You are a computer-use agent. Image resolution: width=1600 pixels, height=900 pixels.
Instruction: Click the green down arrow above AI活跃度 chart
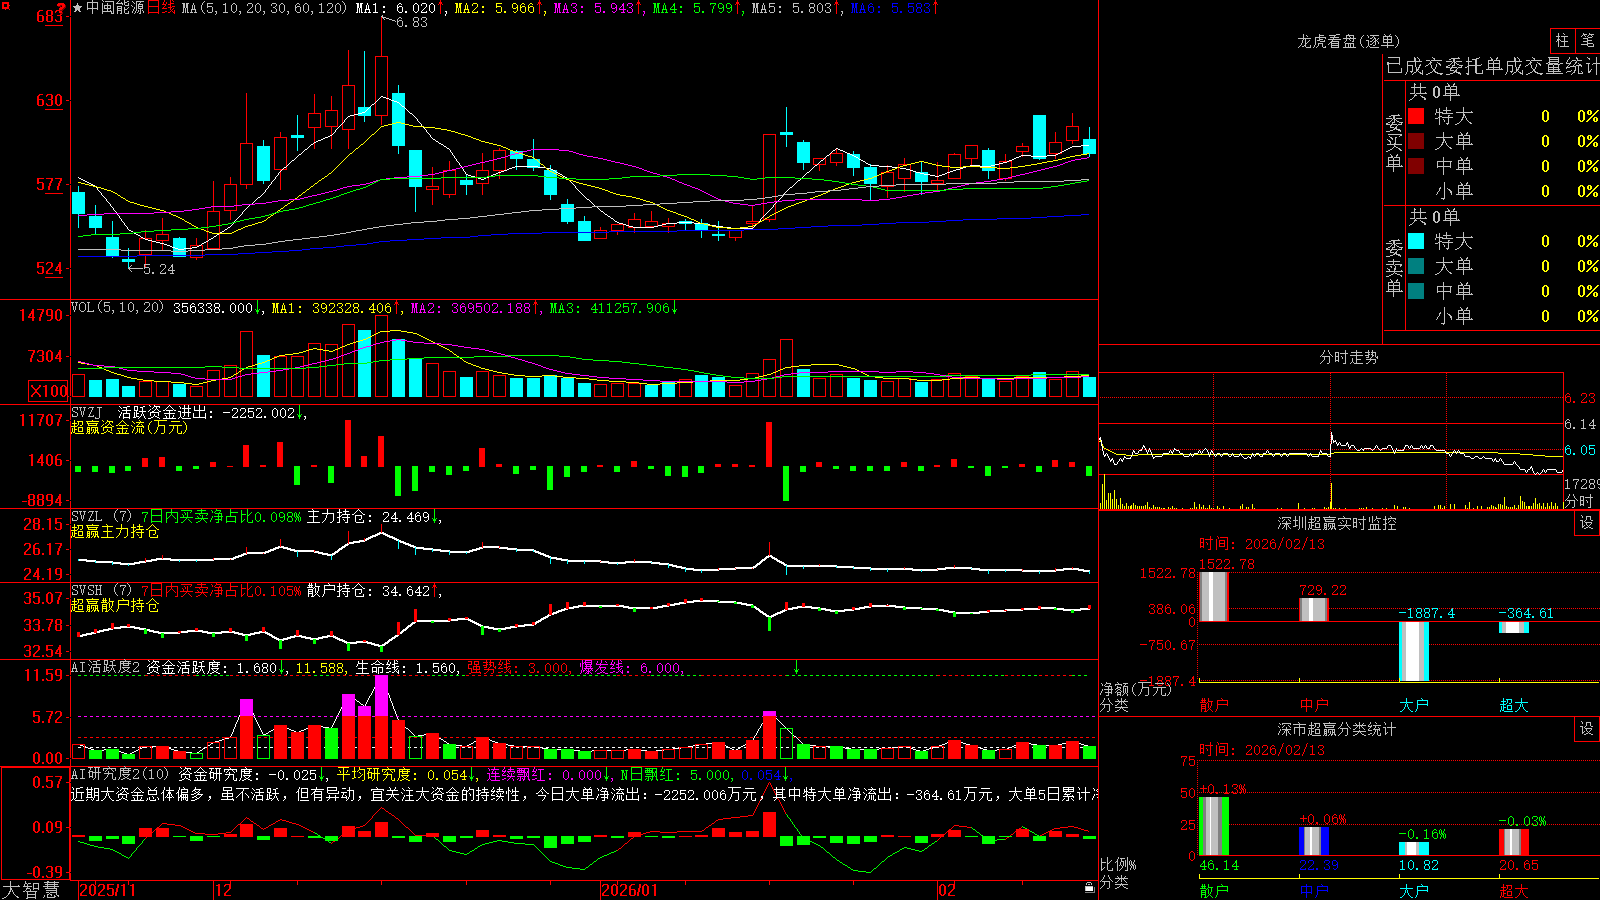pos(797,667)
